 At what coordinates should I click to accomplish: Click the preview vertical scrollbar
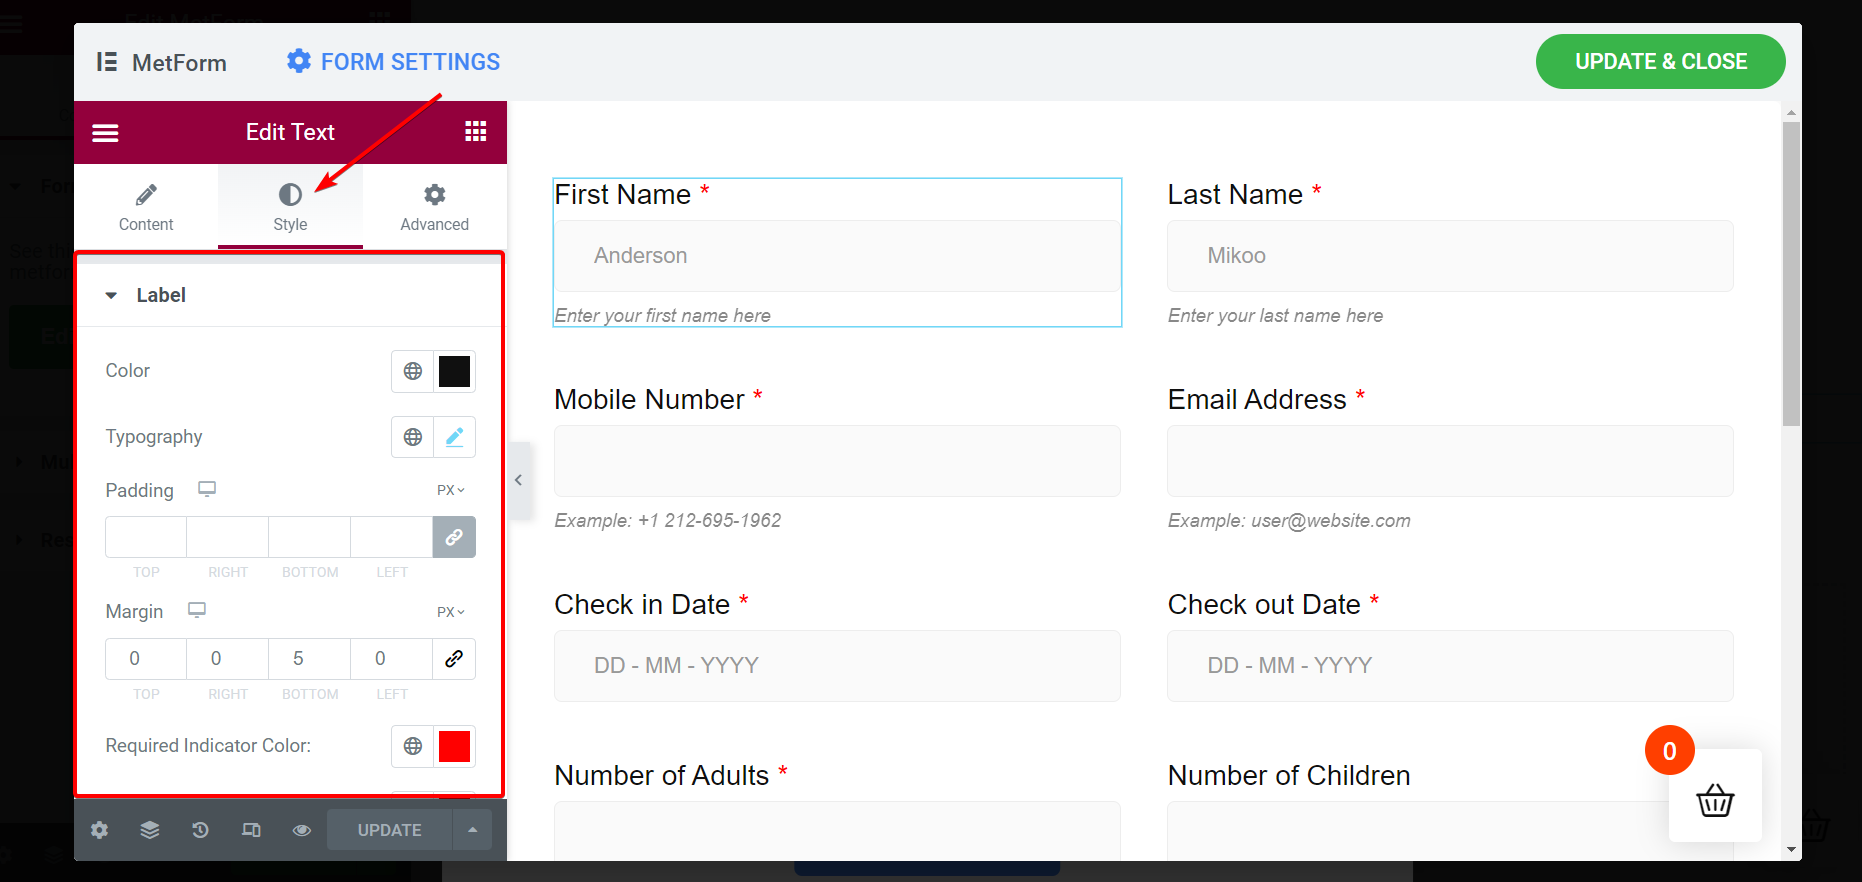coord(1791,275)
